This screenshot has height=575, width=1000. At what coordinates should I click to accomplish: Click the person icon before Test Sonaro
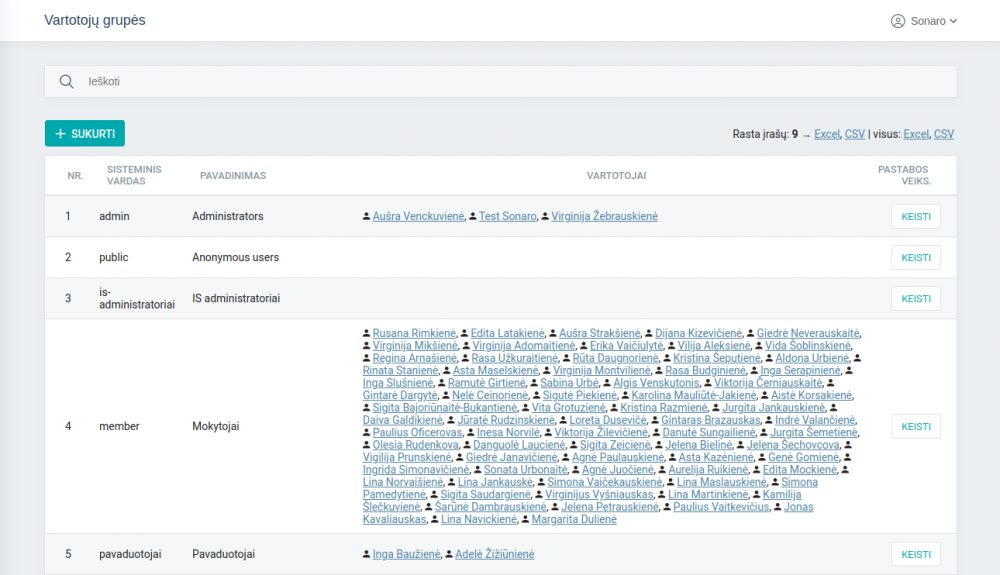pos(473,217)
